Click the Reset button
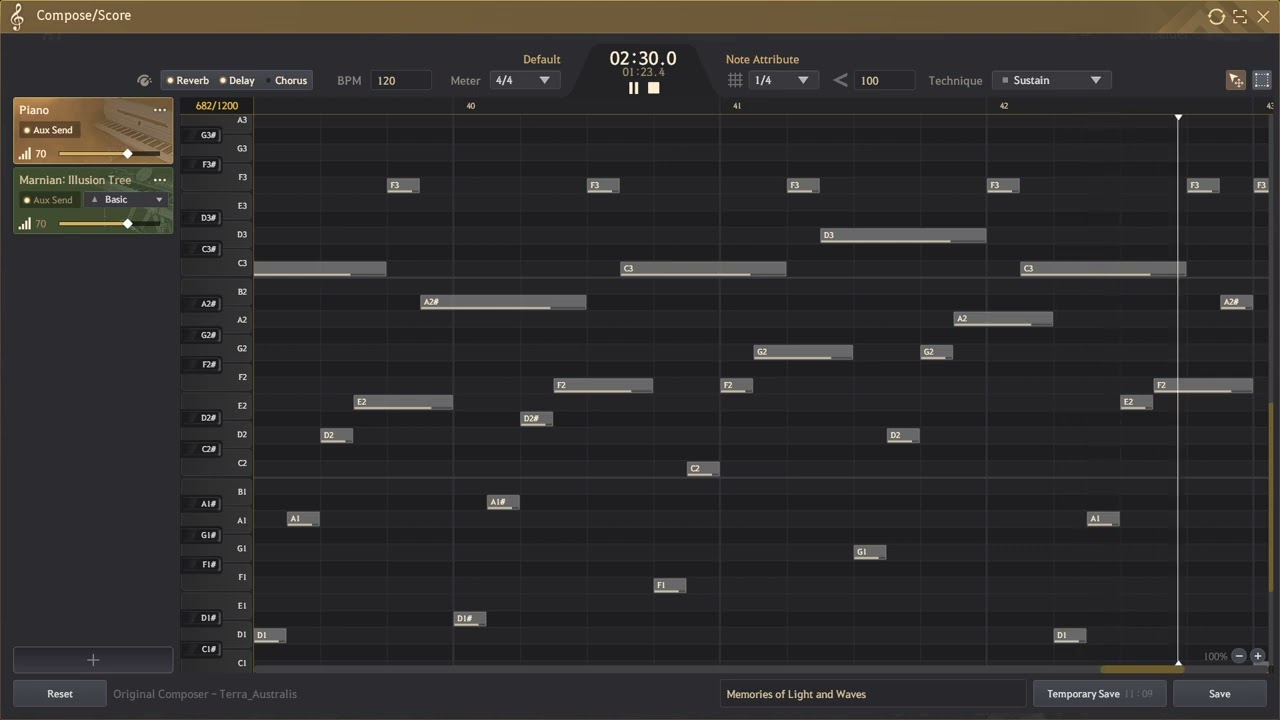Screen dimensions: 1280x720 60,694
